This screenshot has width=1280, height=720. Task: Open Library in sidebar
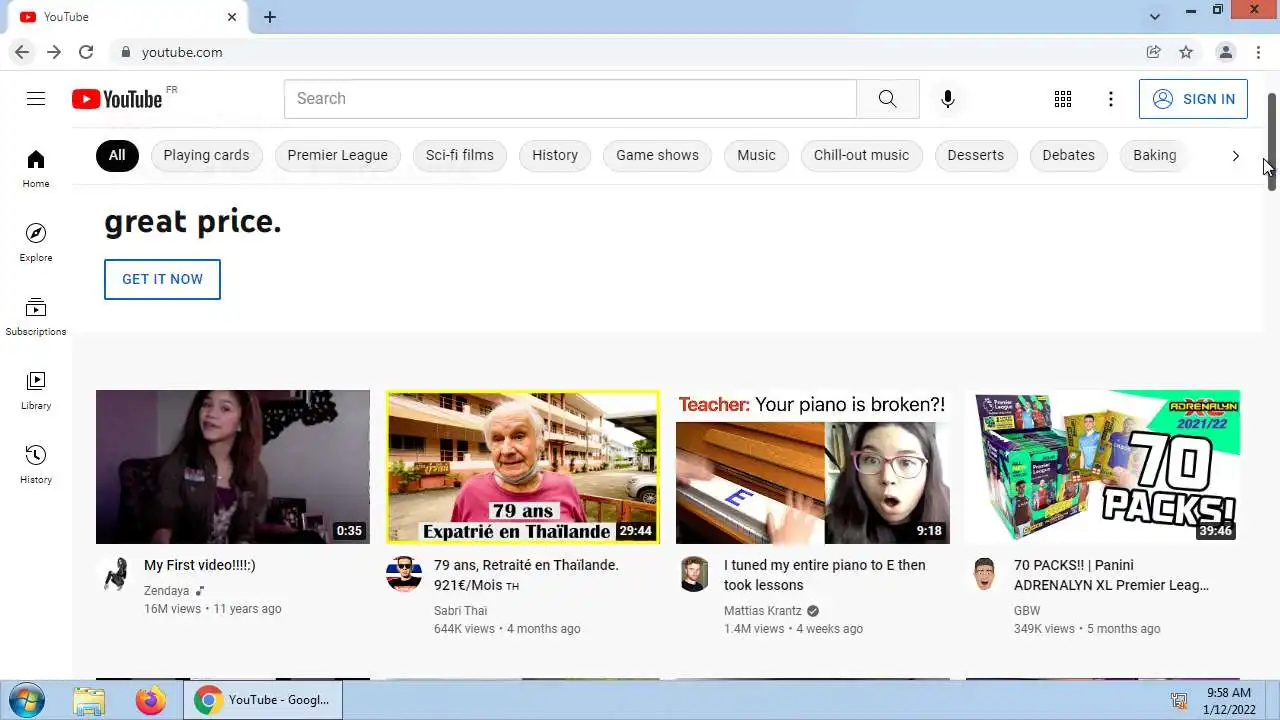click(36, 391)
